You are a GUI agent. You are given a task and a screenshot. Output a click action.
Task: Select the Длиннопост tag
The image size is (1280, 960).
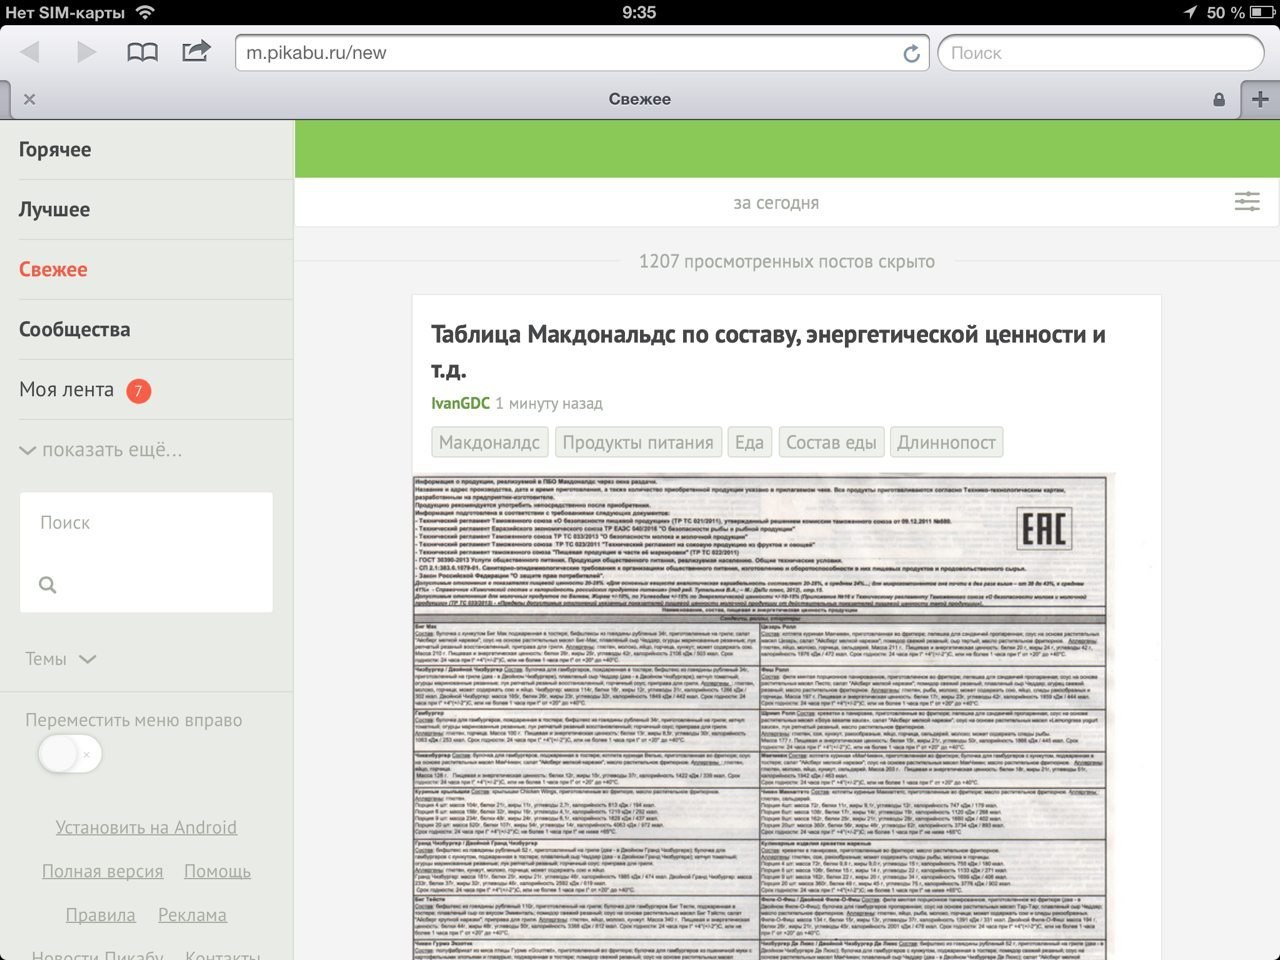tap(946, 442)
